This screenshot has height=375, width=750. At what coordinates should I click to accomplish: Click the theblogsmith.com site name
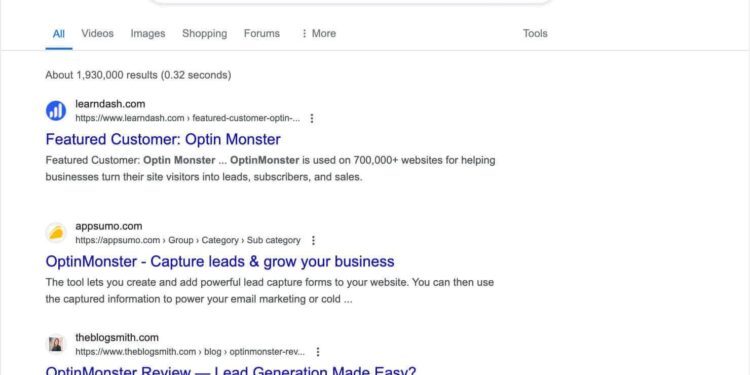coord(117,338)
